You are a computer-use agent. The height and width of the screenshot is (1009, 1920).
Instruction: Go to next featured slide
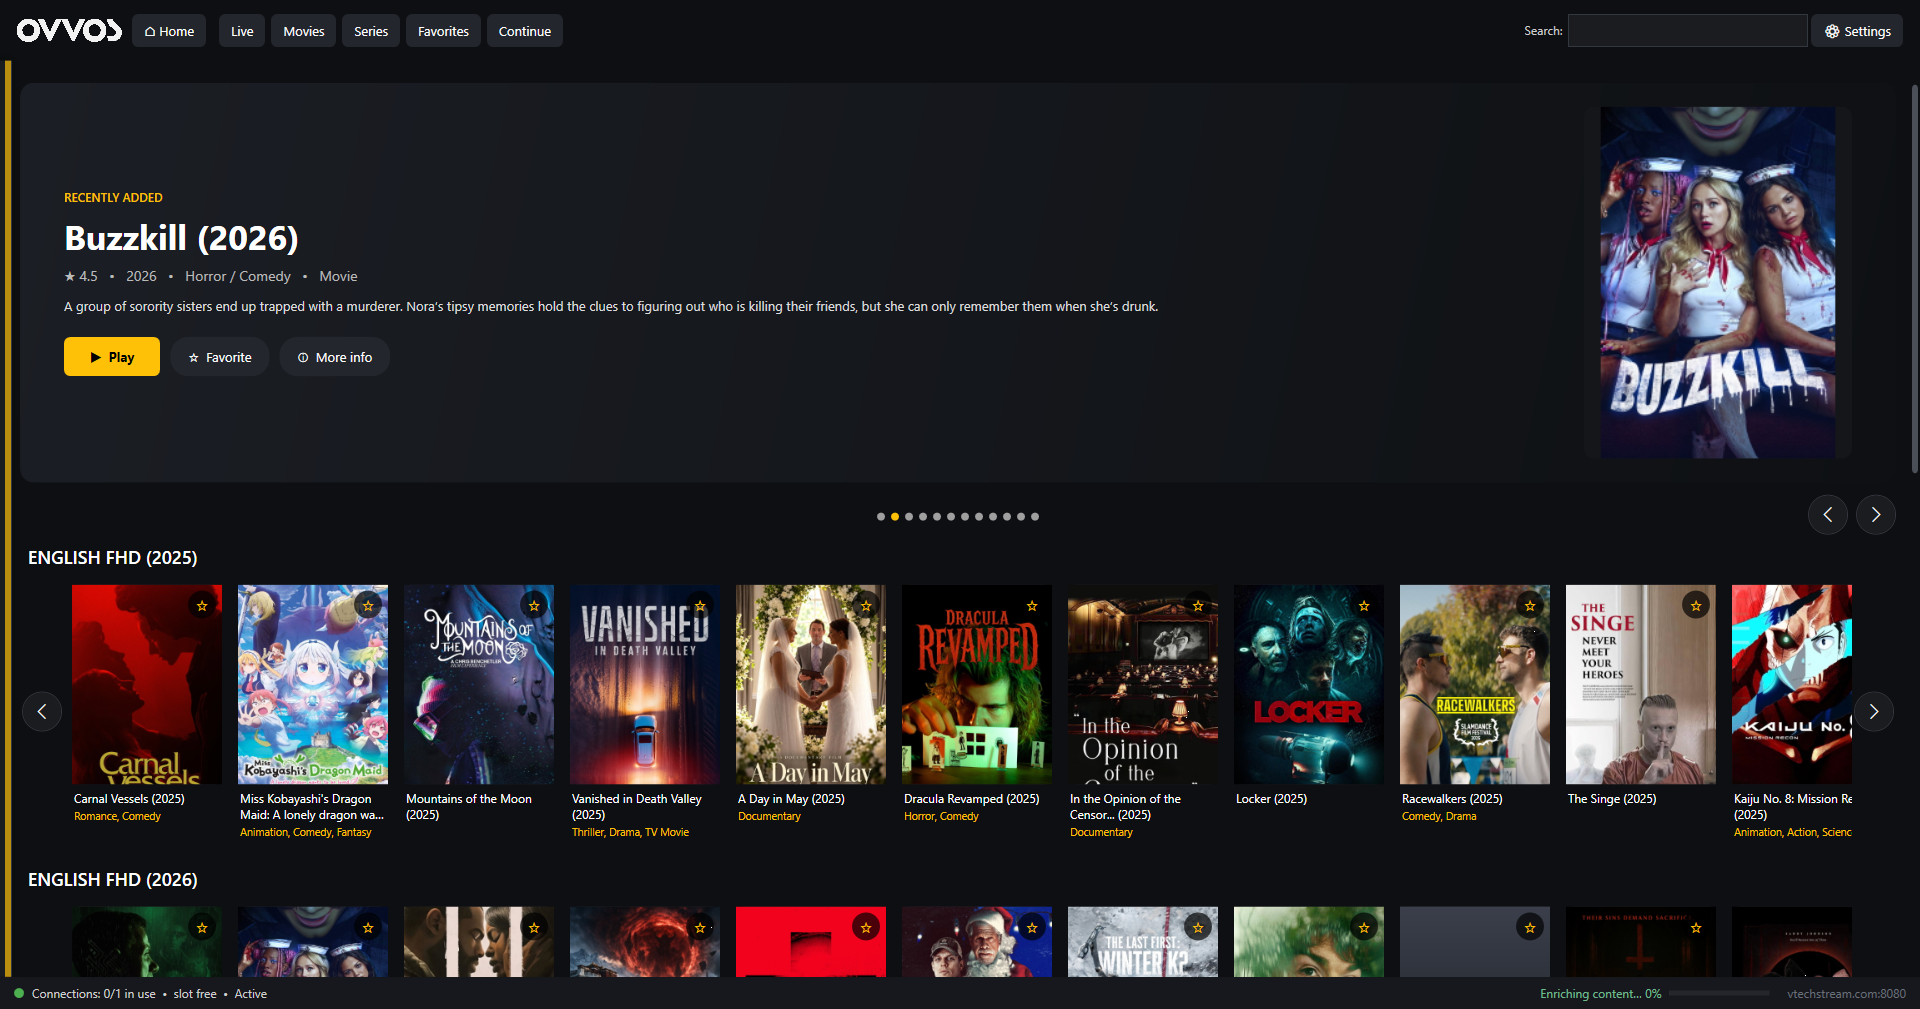click(1876, 515)
